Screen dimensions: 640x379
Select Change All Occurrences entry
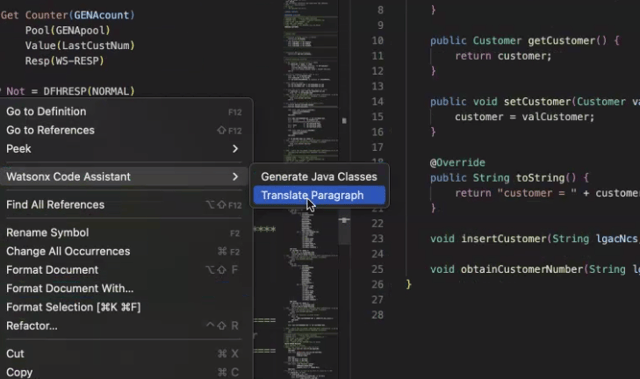(124, 251)
